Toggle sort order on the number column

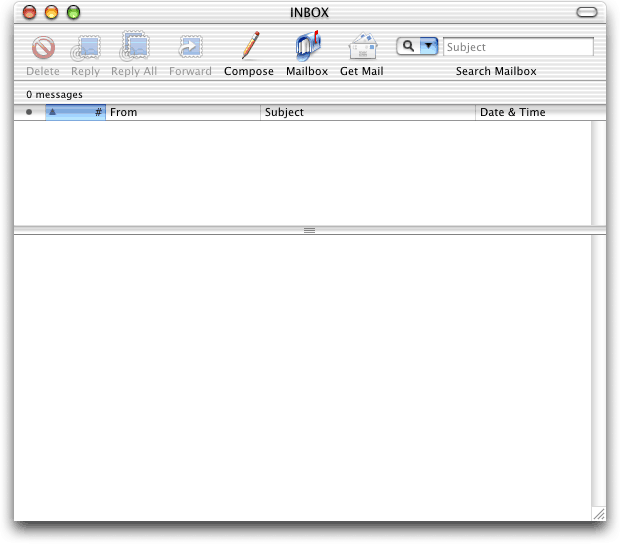point(75,112)
